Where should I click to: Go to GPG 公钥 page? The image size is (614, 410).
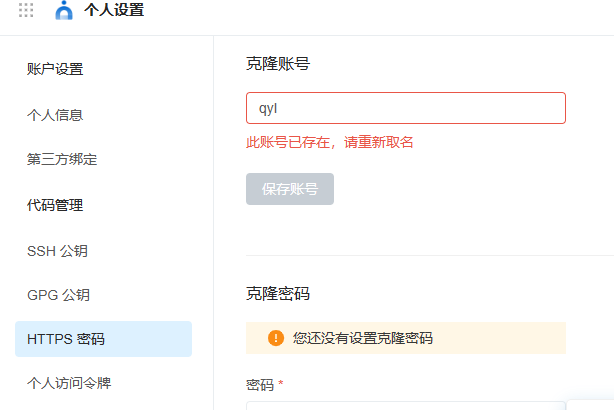click(58, 295)
